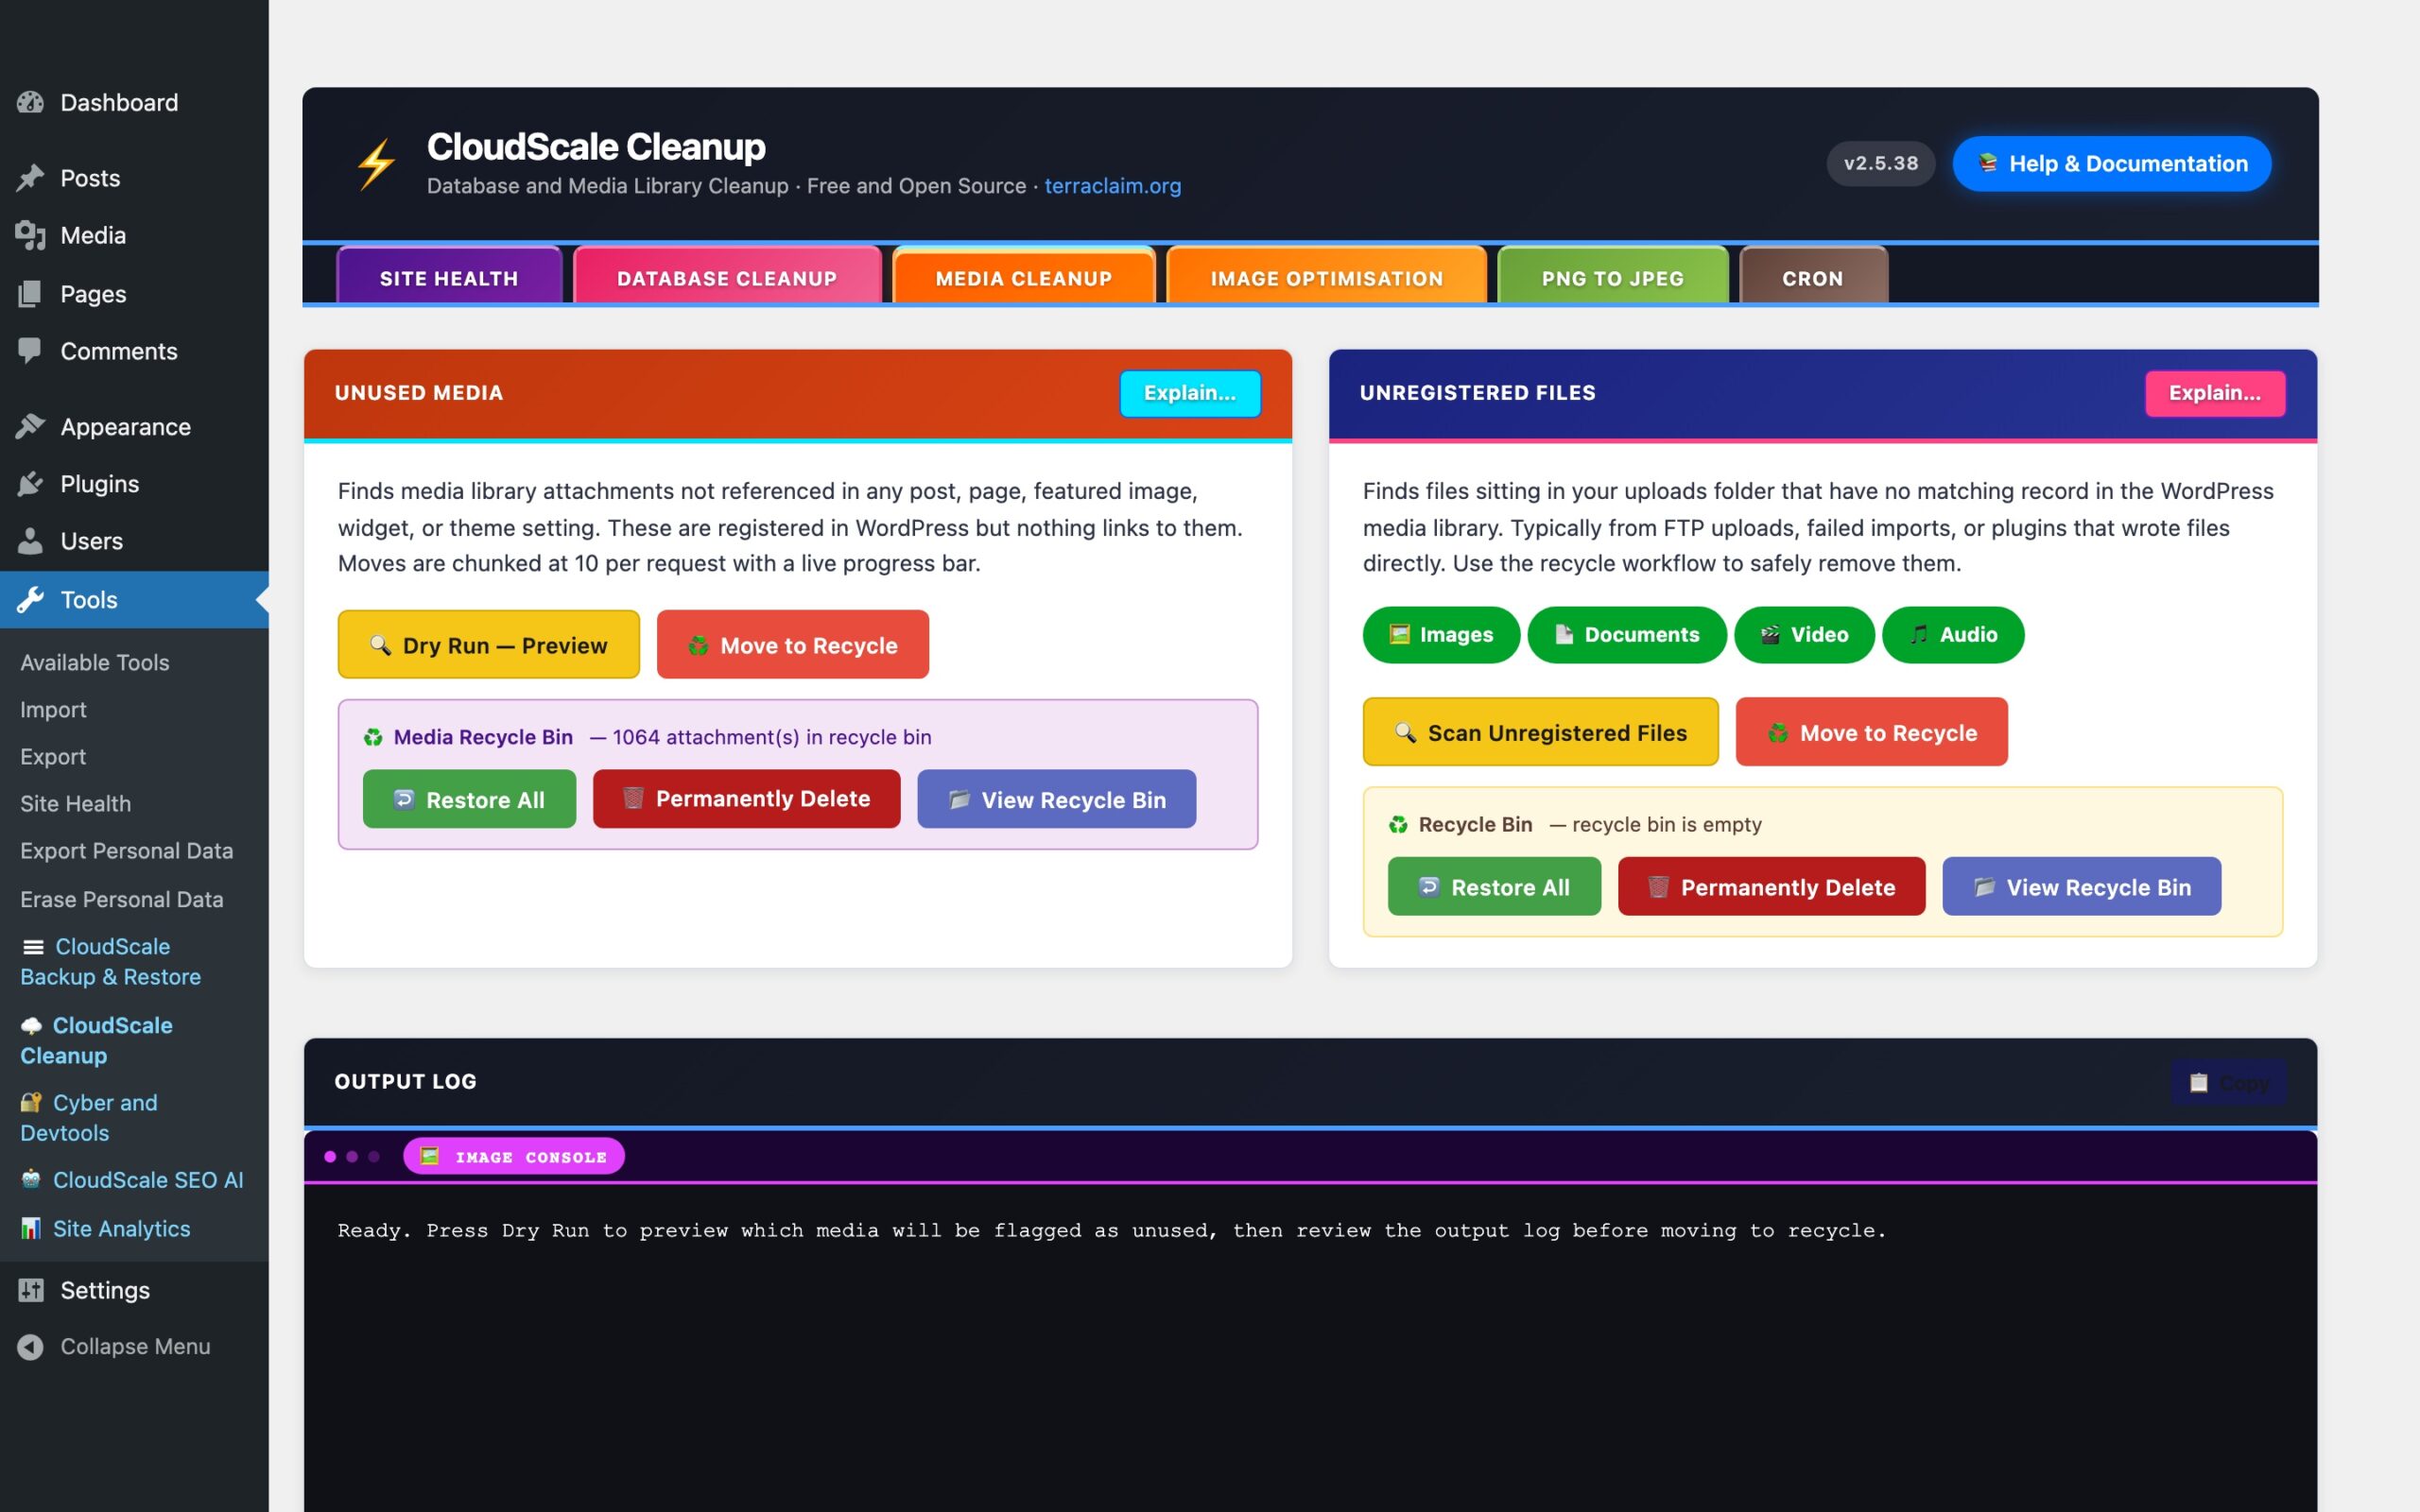Toggle the Video file type filter
The image size is (2420, 1512).
1803,634
